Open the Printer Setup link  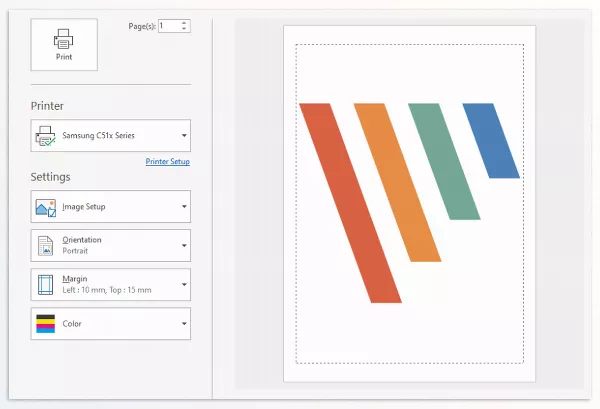167,161
